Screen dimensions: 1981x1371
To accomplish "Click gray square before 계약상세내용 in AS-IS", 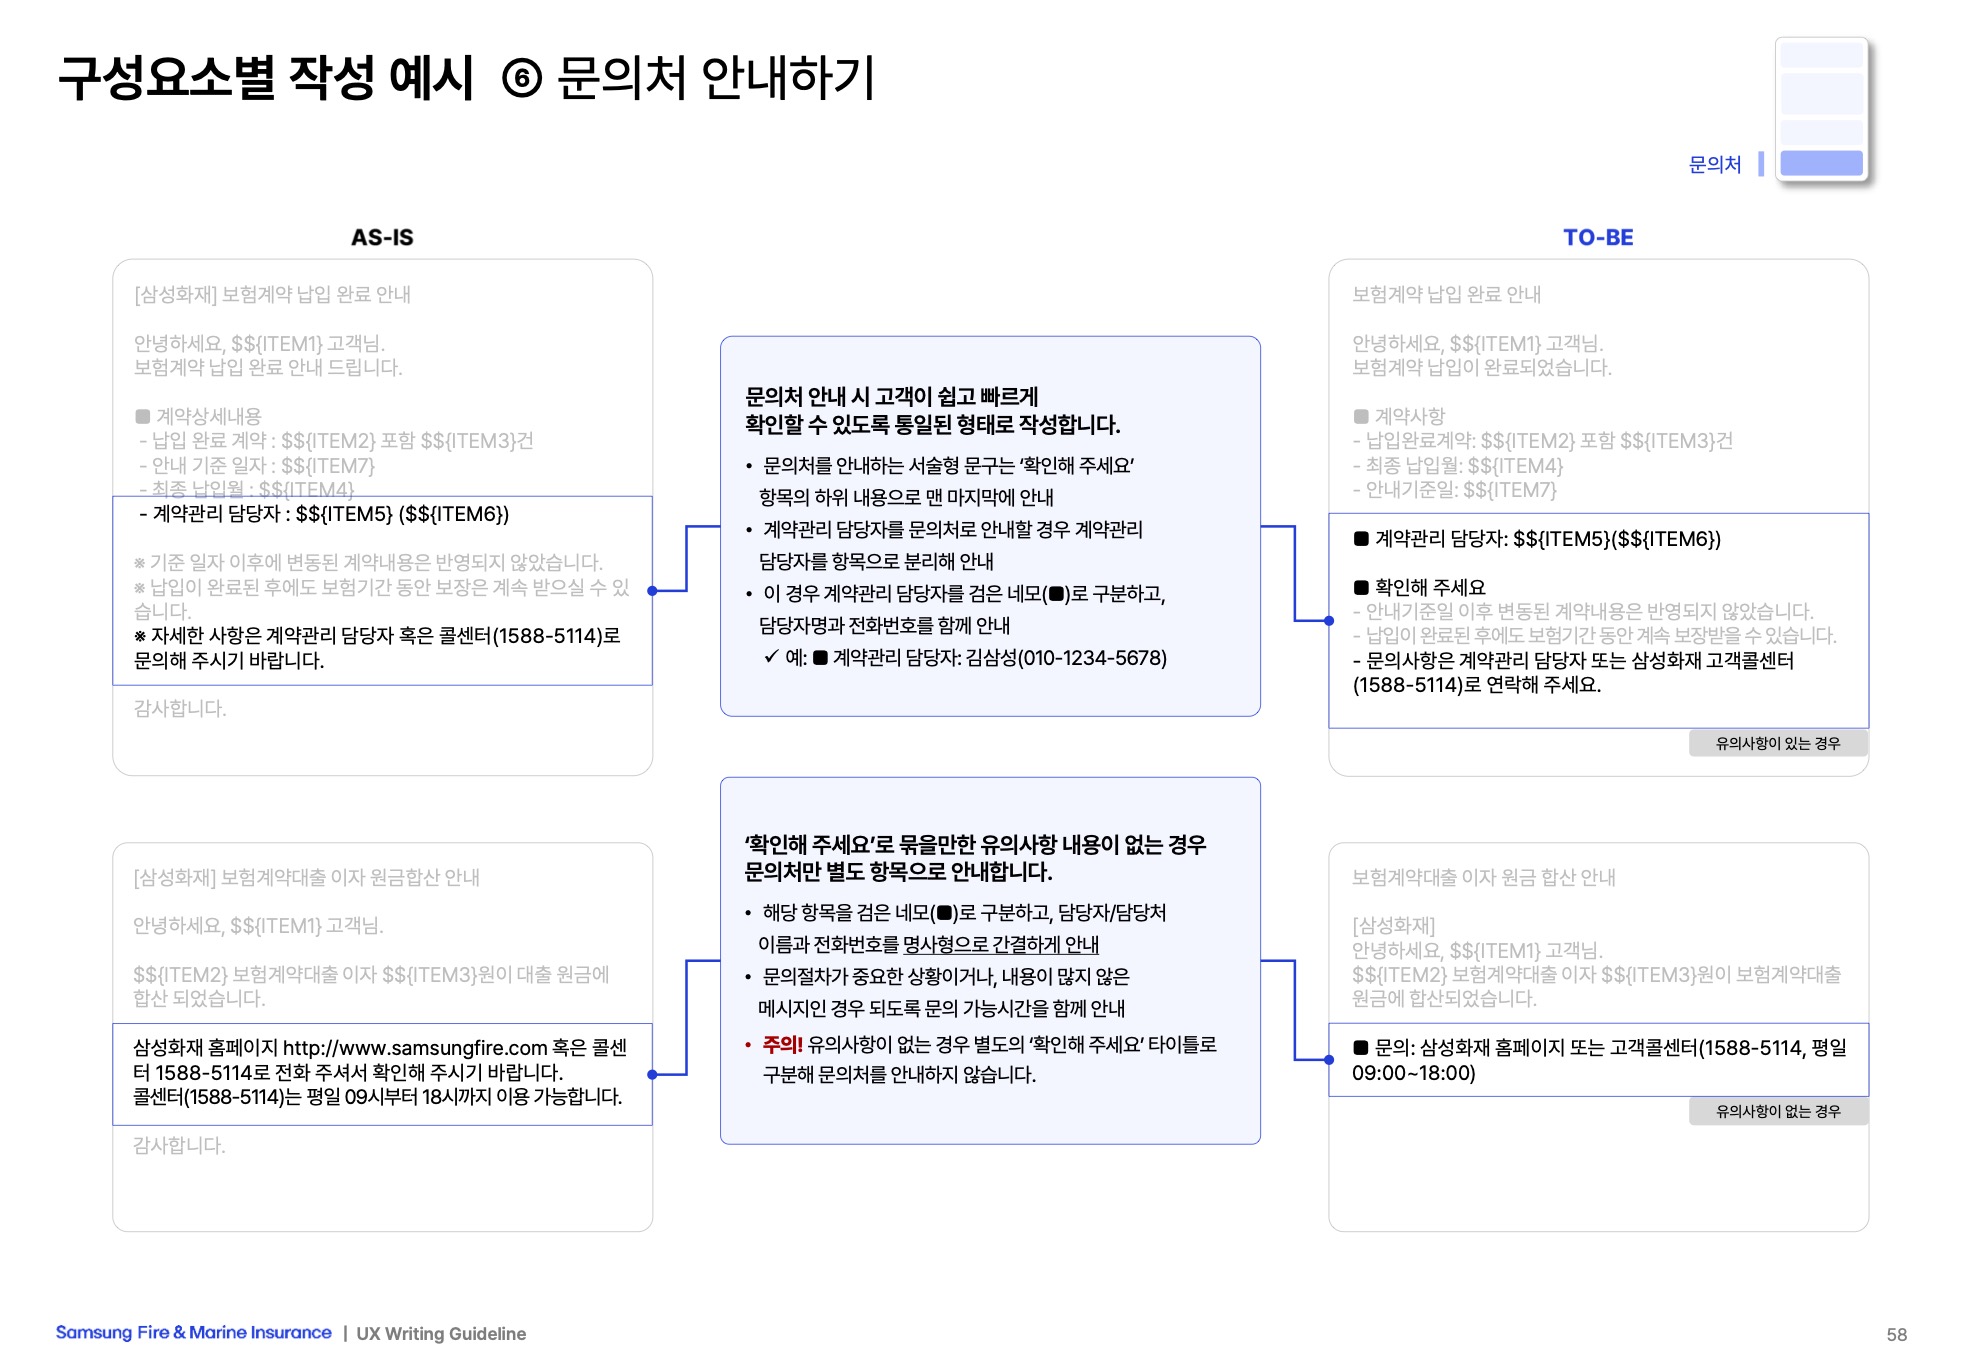I will (x=143, y=417).
